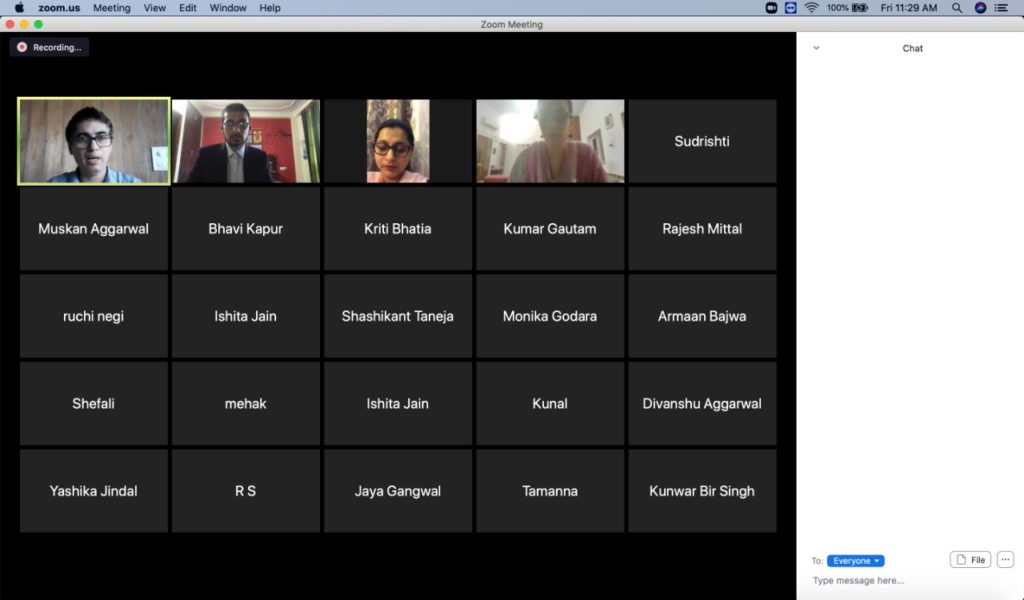1024x600 pixels.
Task: Click the red Recording indicator dot
Action: (x=21, y=46)
